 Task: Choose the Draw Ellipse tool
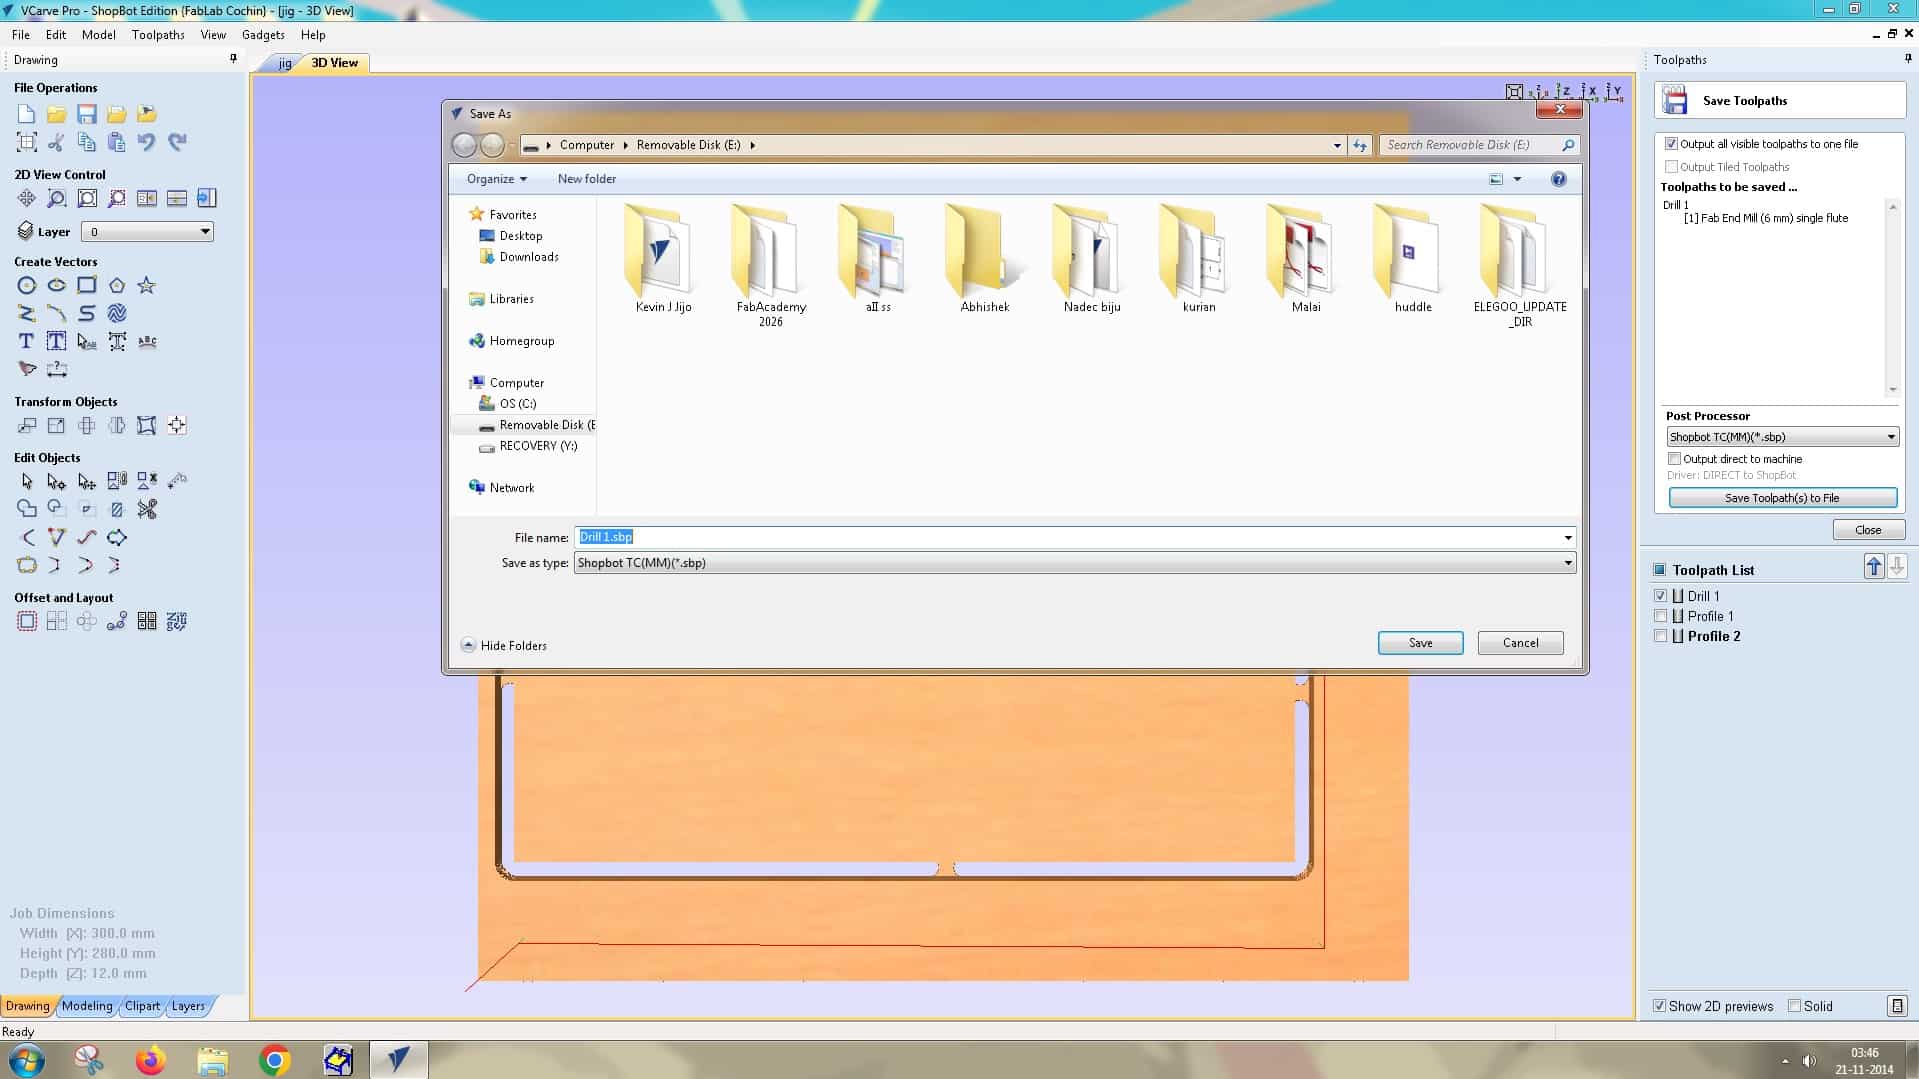(x=57, y=286)
